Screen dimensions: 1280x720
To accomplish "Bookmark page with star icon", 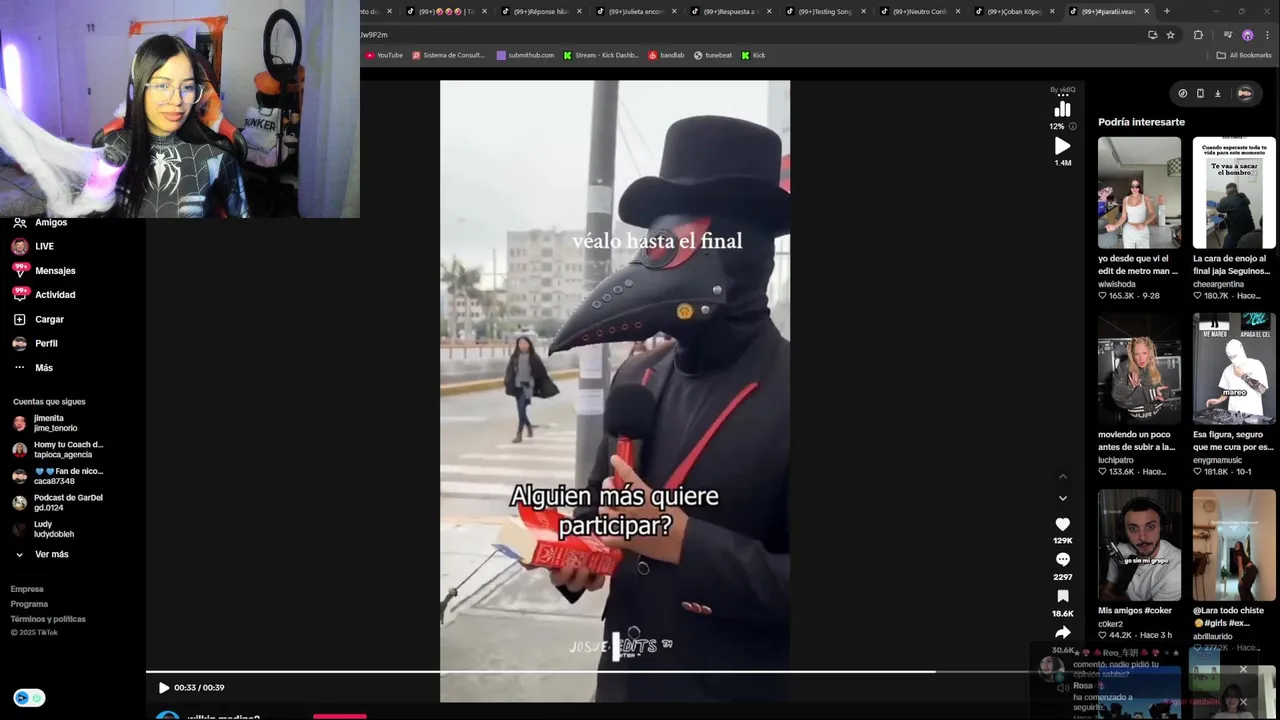I will pos(1169,35).
